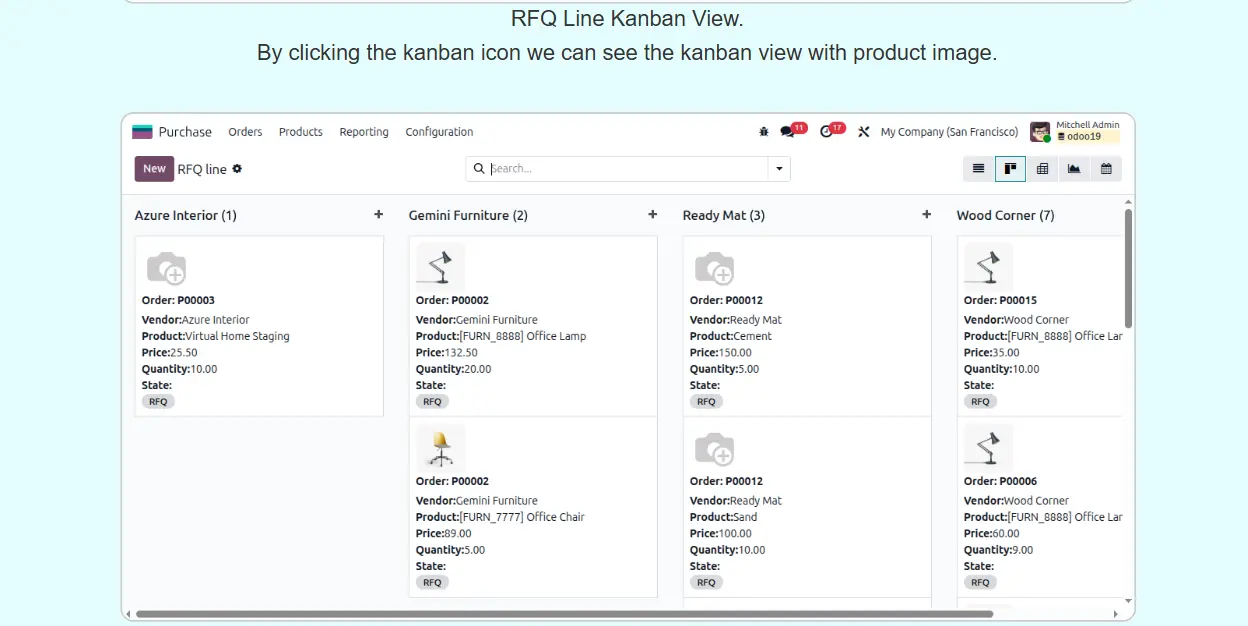This screenshot has width=1248, height=626.
Task: Switch to pivot table view
Action: point(1042,169)
